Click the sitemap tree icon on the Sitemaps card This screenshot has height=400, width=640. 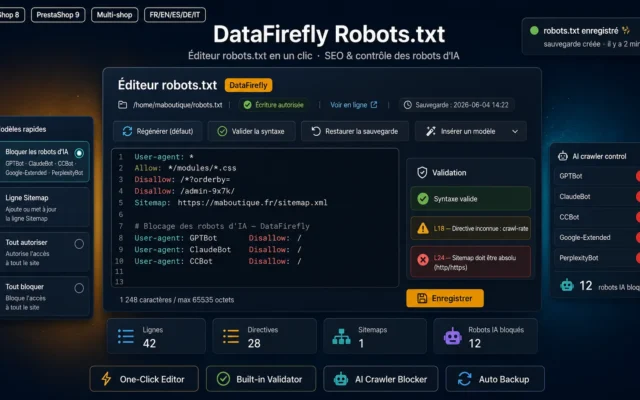pyautogui.click(x=341, y=337)
